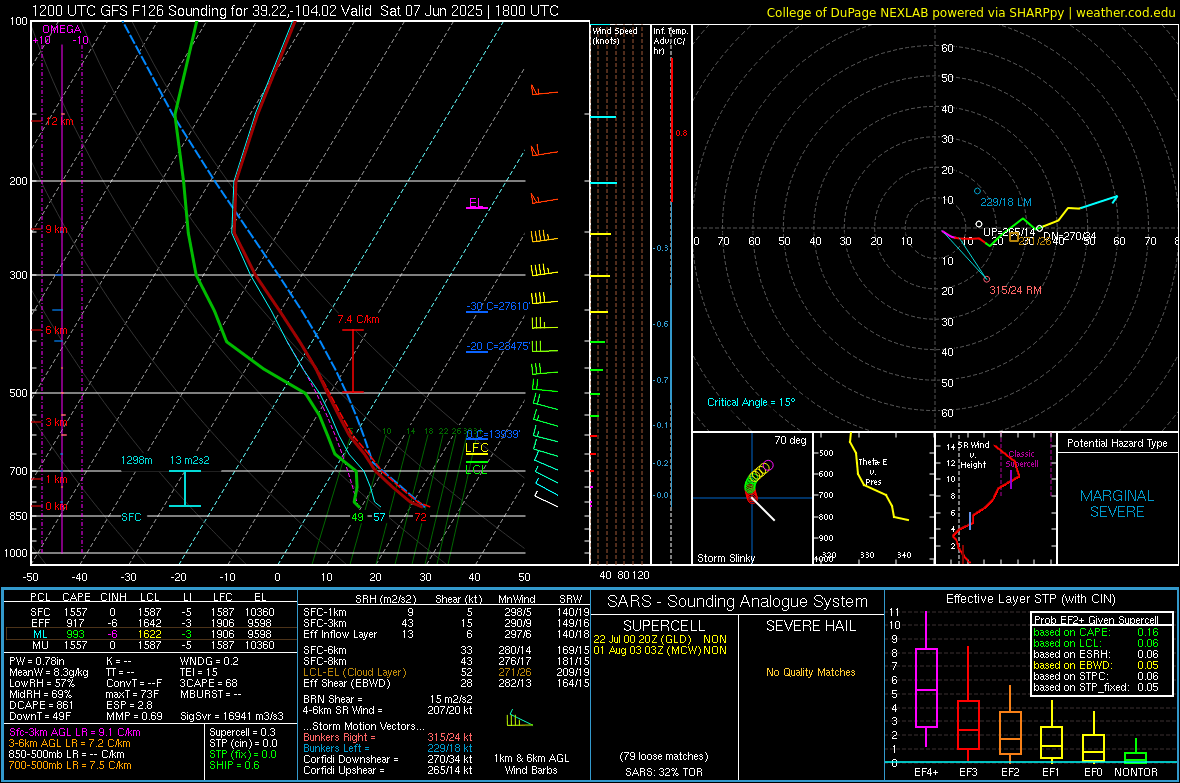Image resolution: width=1180 pixels, height=783 pixels.
Task: Click the PW = 0.78in value
Action: (41, 661)
